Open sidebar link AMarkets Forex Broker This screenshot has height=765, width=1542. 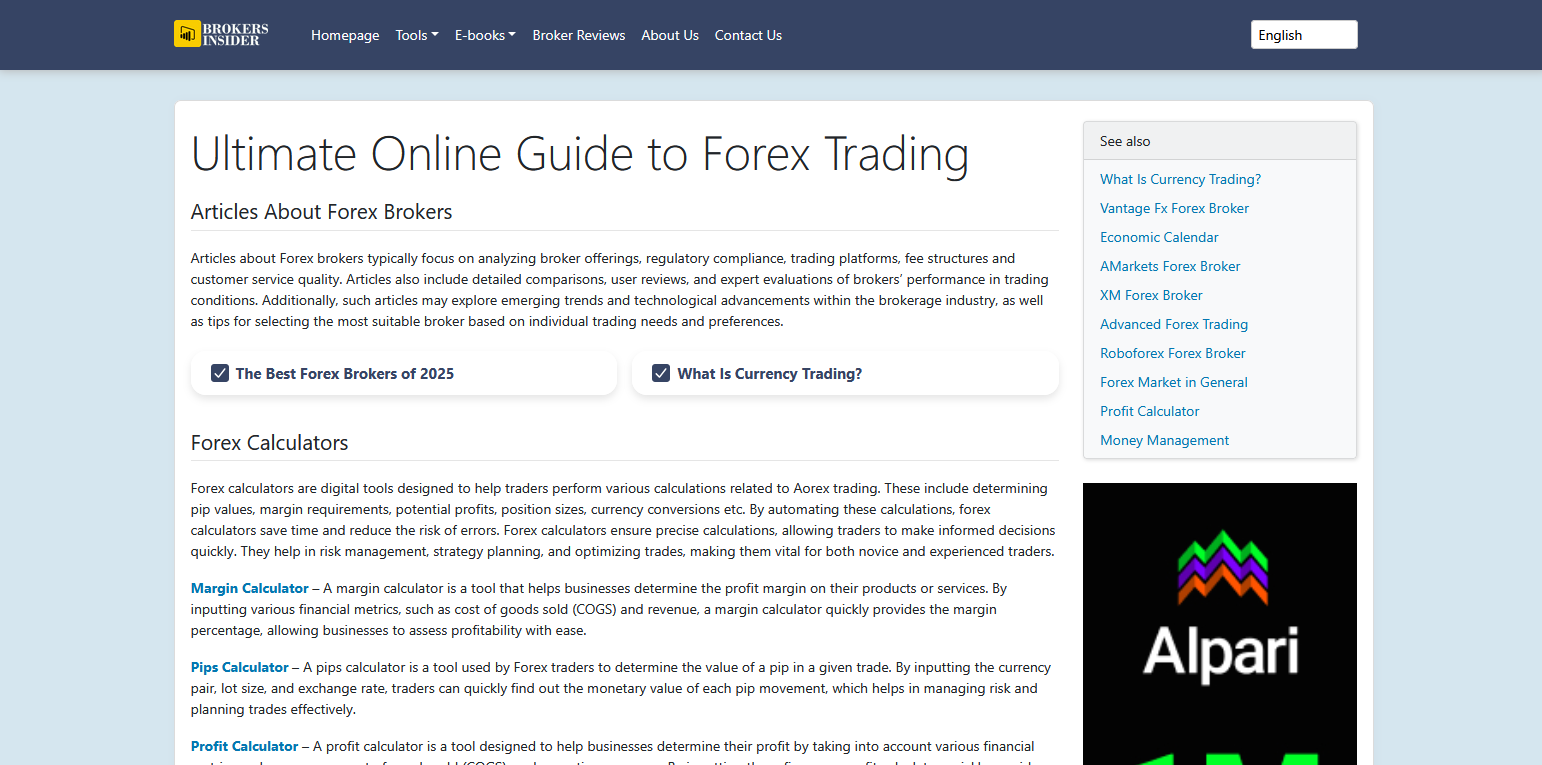pyautogui.click(x=1170, y=266)
